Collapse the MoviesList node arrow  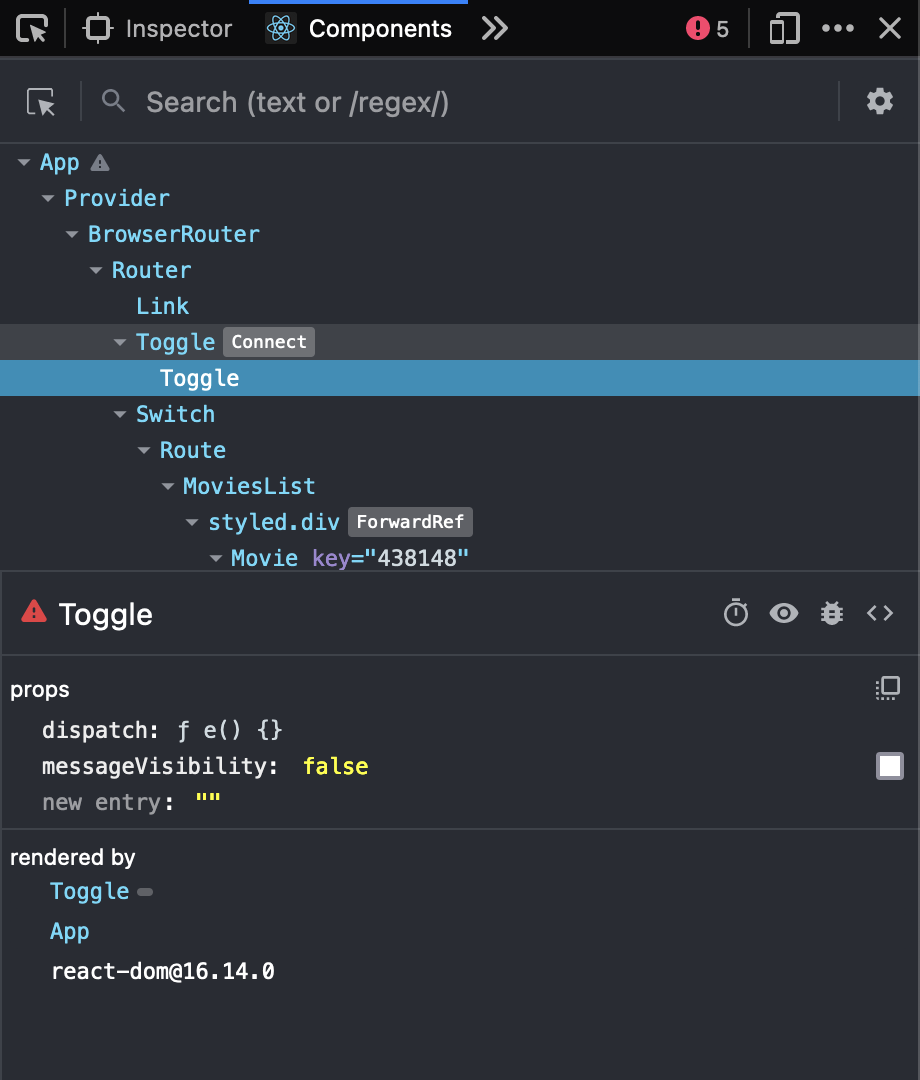(168, 487)
